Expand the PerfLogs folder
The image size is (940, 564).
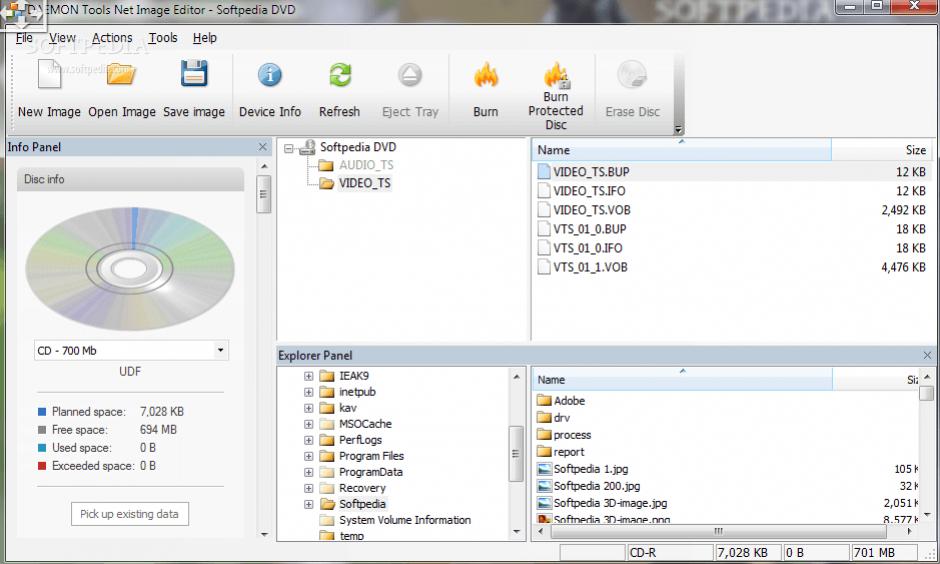(308, 440)
